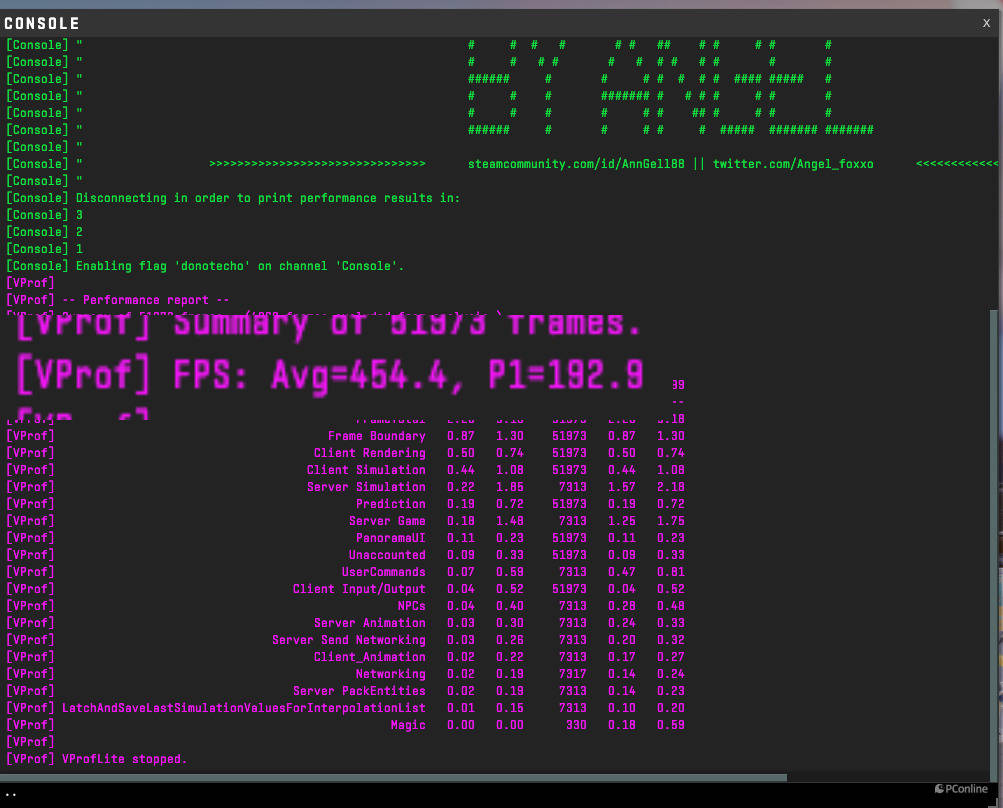1003x808 pixels.
Task: Click the 'Server PackEntities' row label
Action: (359, 691)
